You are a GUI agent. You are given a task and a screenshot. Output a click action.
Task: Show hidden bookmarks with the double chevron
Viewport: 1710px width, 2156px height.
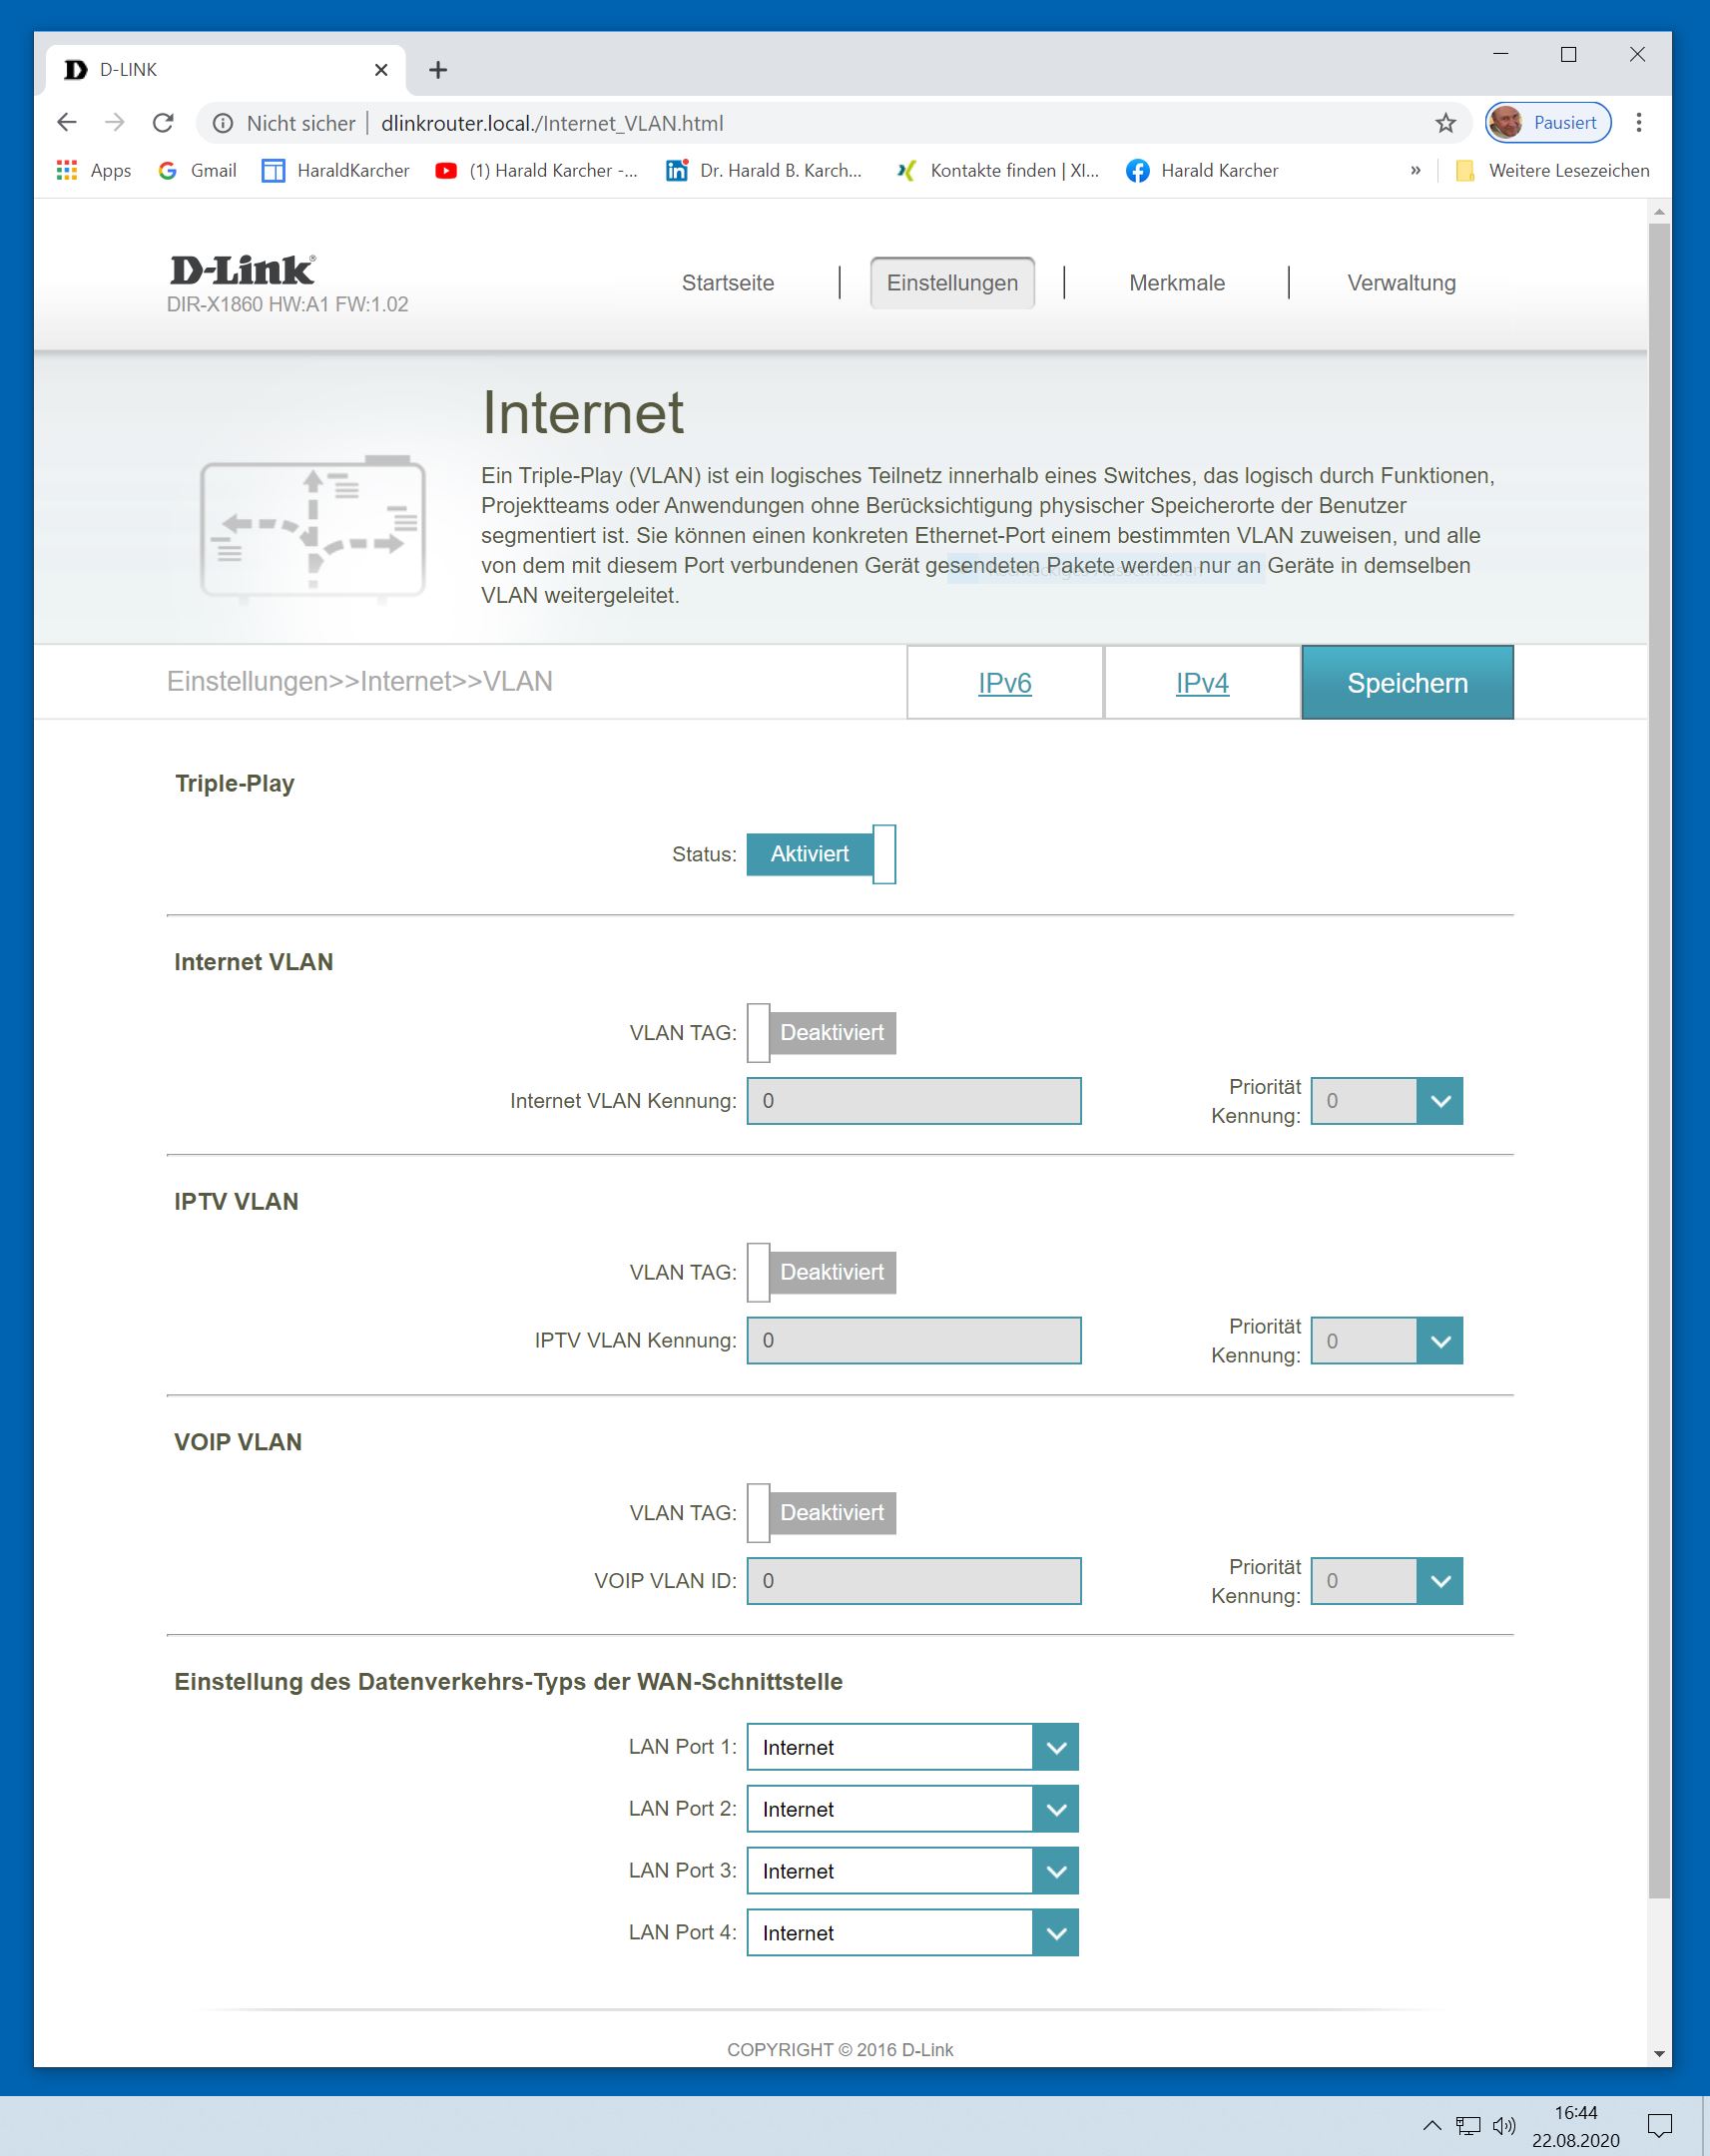click(1415, 171)
